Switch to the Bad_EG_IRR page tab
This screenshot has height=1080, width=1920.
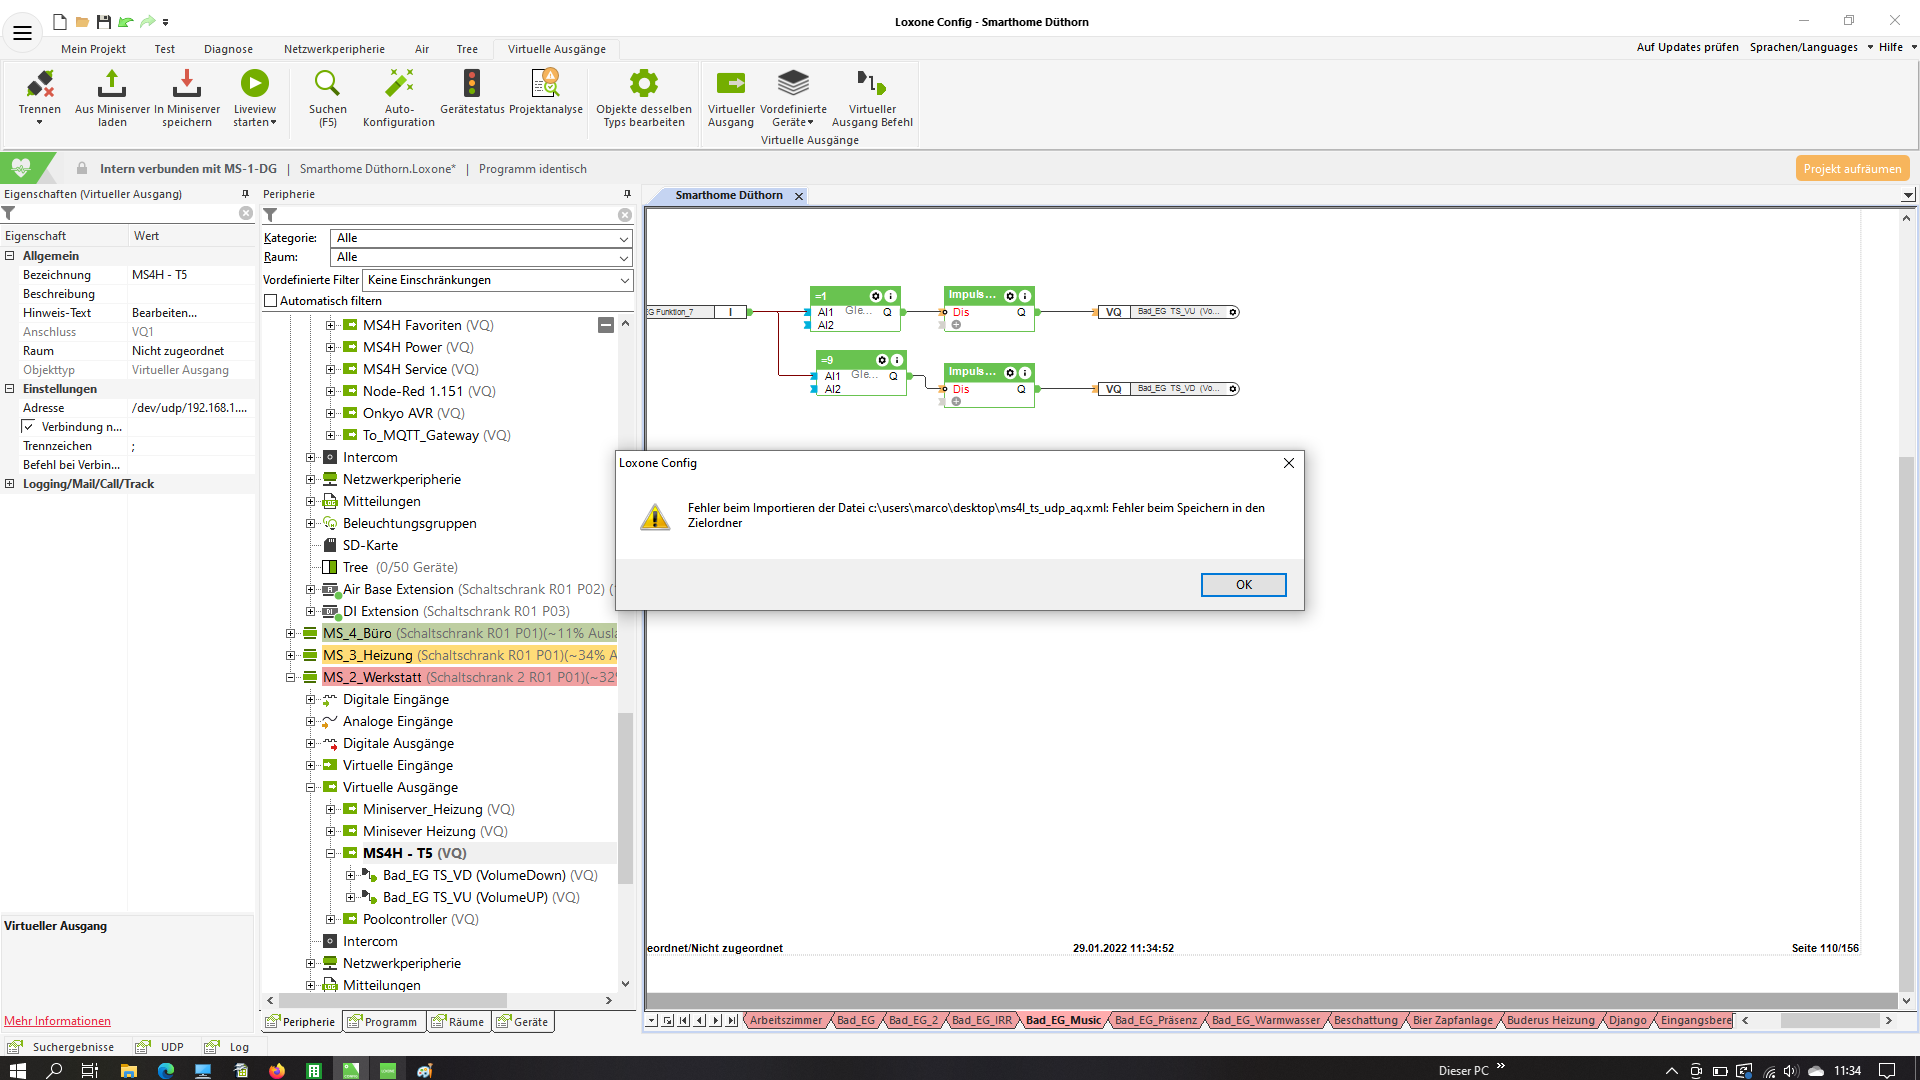tap(981, 1021)
